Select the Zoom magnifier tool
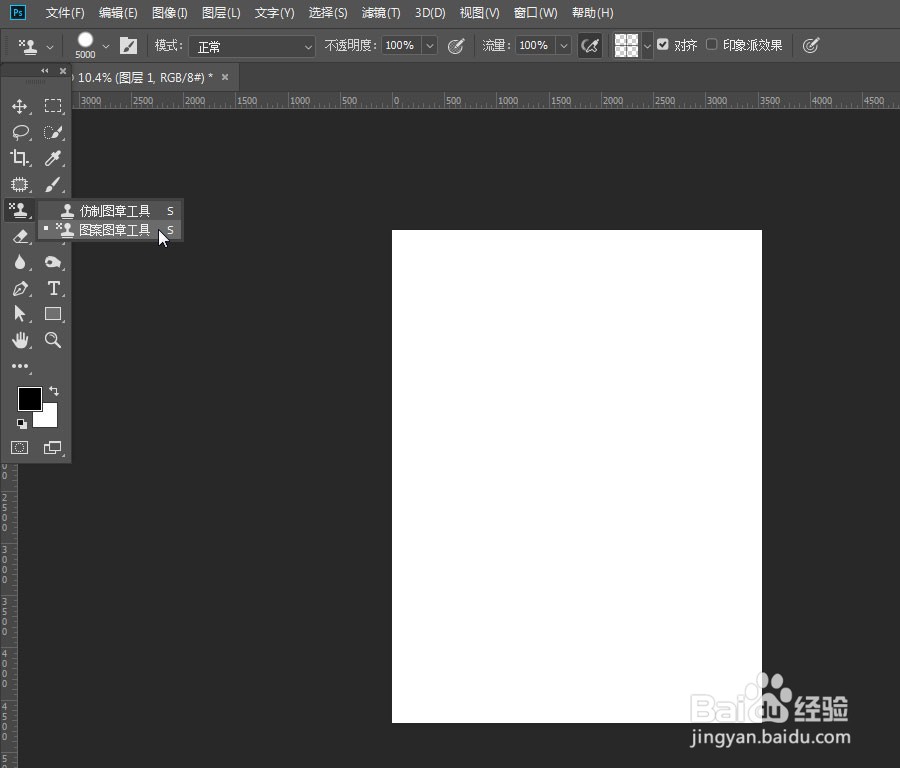 coord(53,340)
